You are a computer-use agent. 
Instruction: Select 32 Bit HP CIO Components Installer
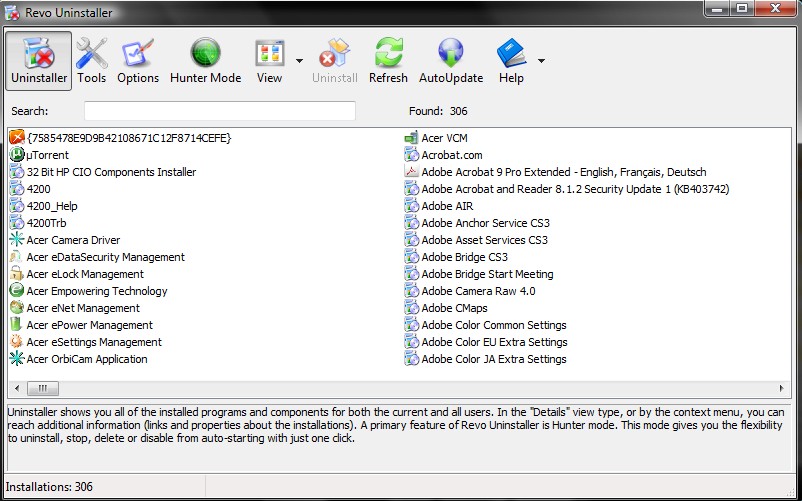coord(103,172)
